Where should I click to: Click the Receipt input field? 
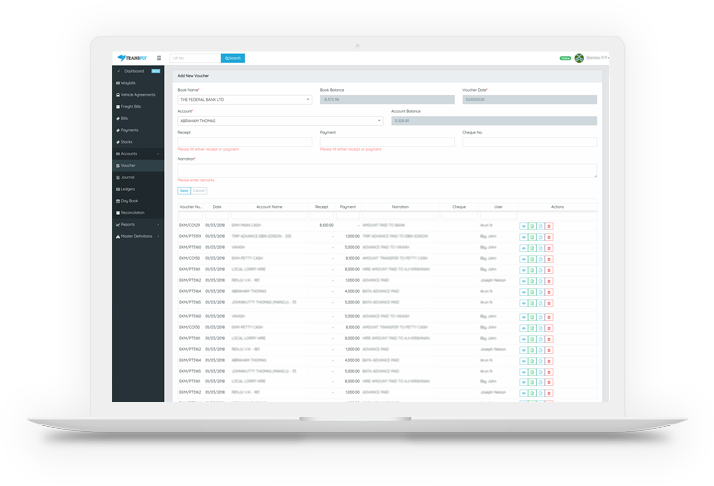[245, 142]
